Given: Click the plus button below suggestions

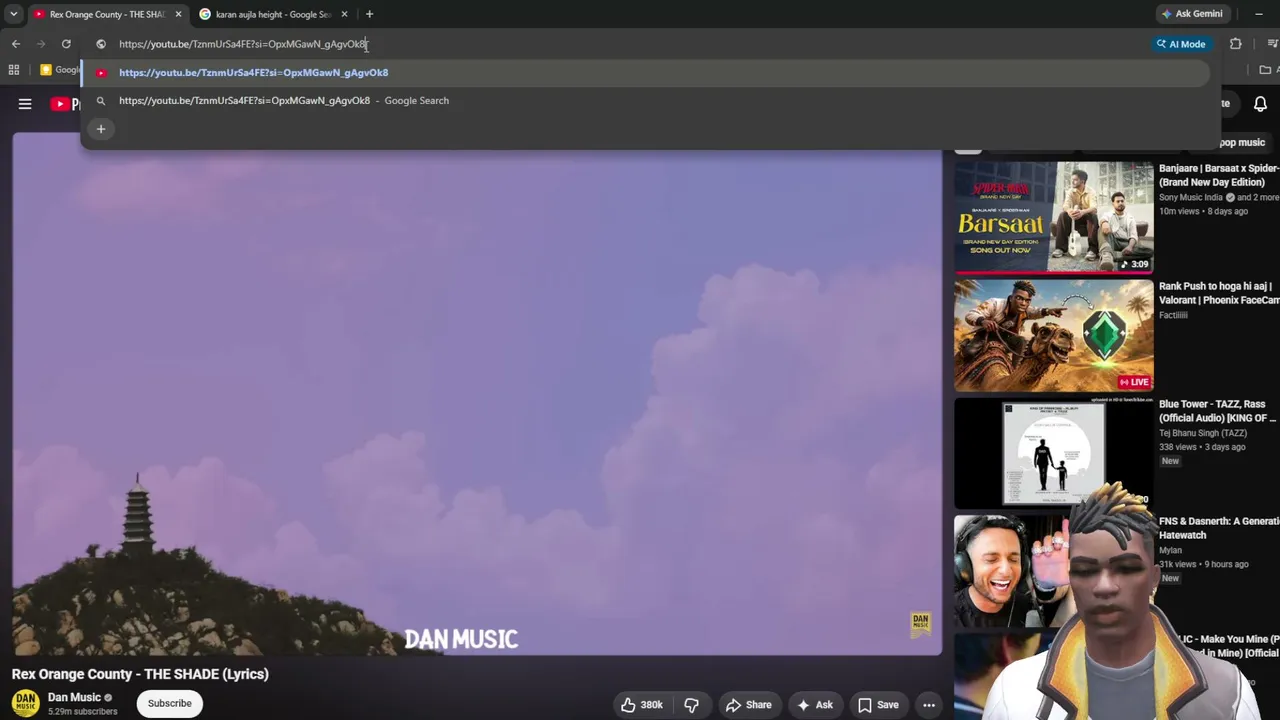Looking at the screenshot, I should pos(101,129).
